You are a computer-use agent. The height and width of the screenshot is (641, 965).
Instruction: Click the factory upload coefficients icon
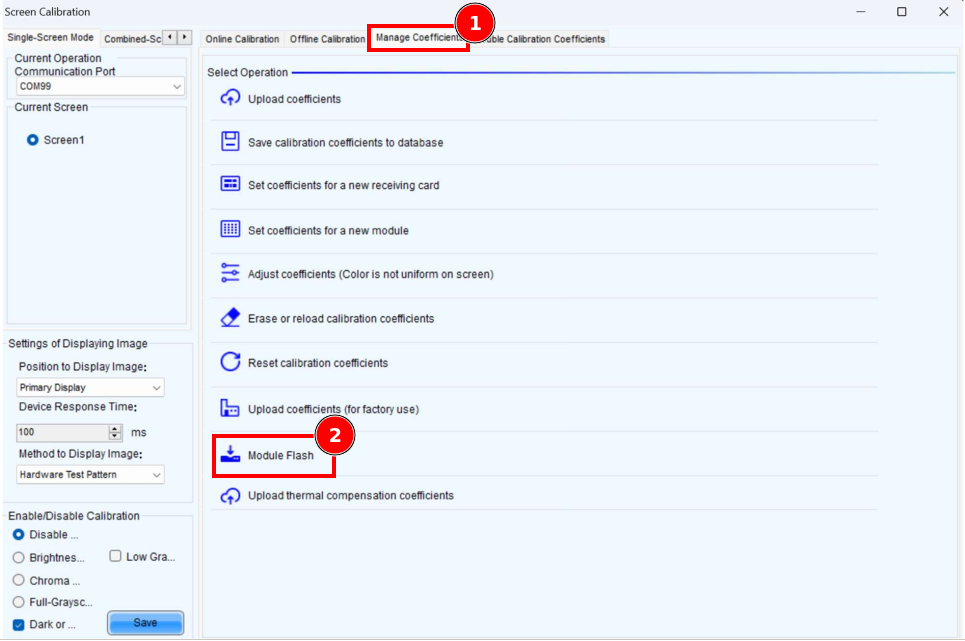[x=230, y=408]
